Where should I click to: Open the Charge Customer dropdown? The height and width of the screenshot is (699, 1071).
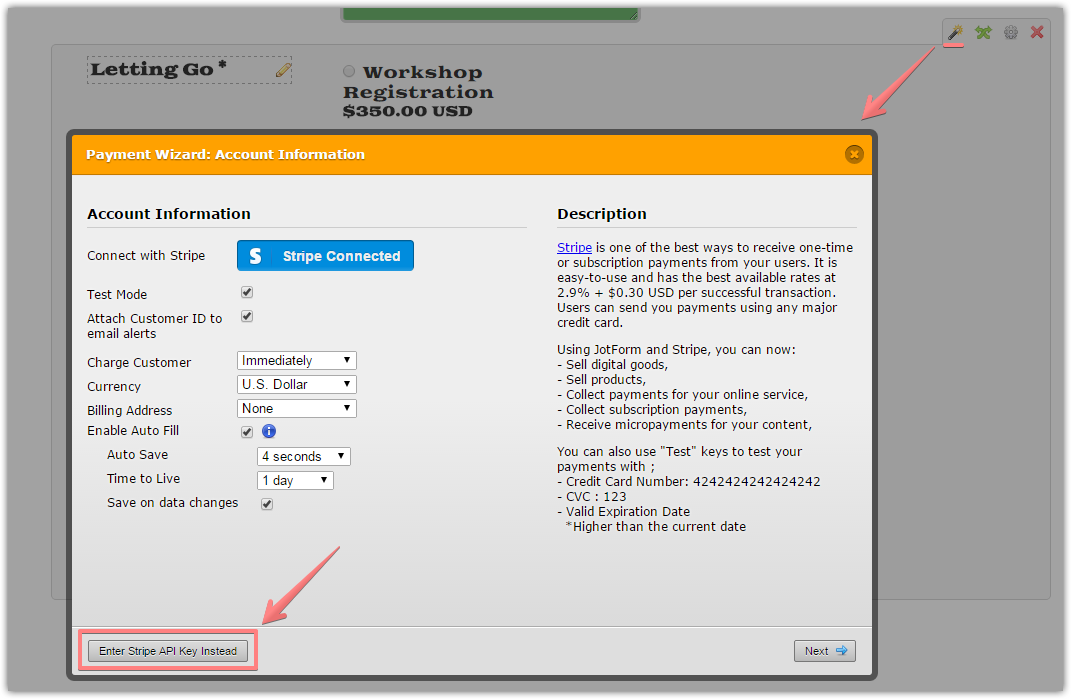(x=296, y=361)
